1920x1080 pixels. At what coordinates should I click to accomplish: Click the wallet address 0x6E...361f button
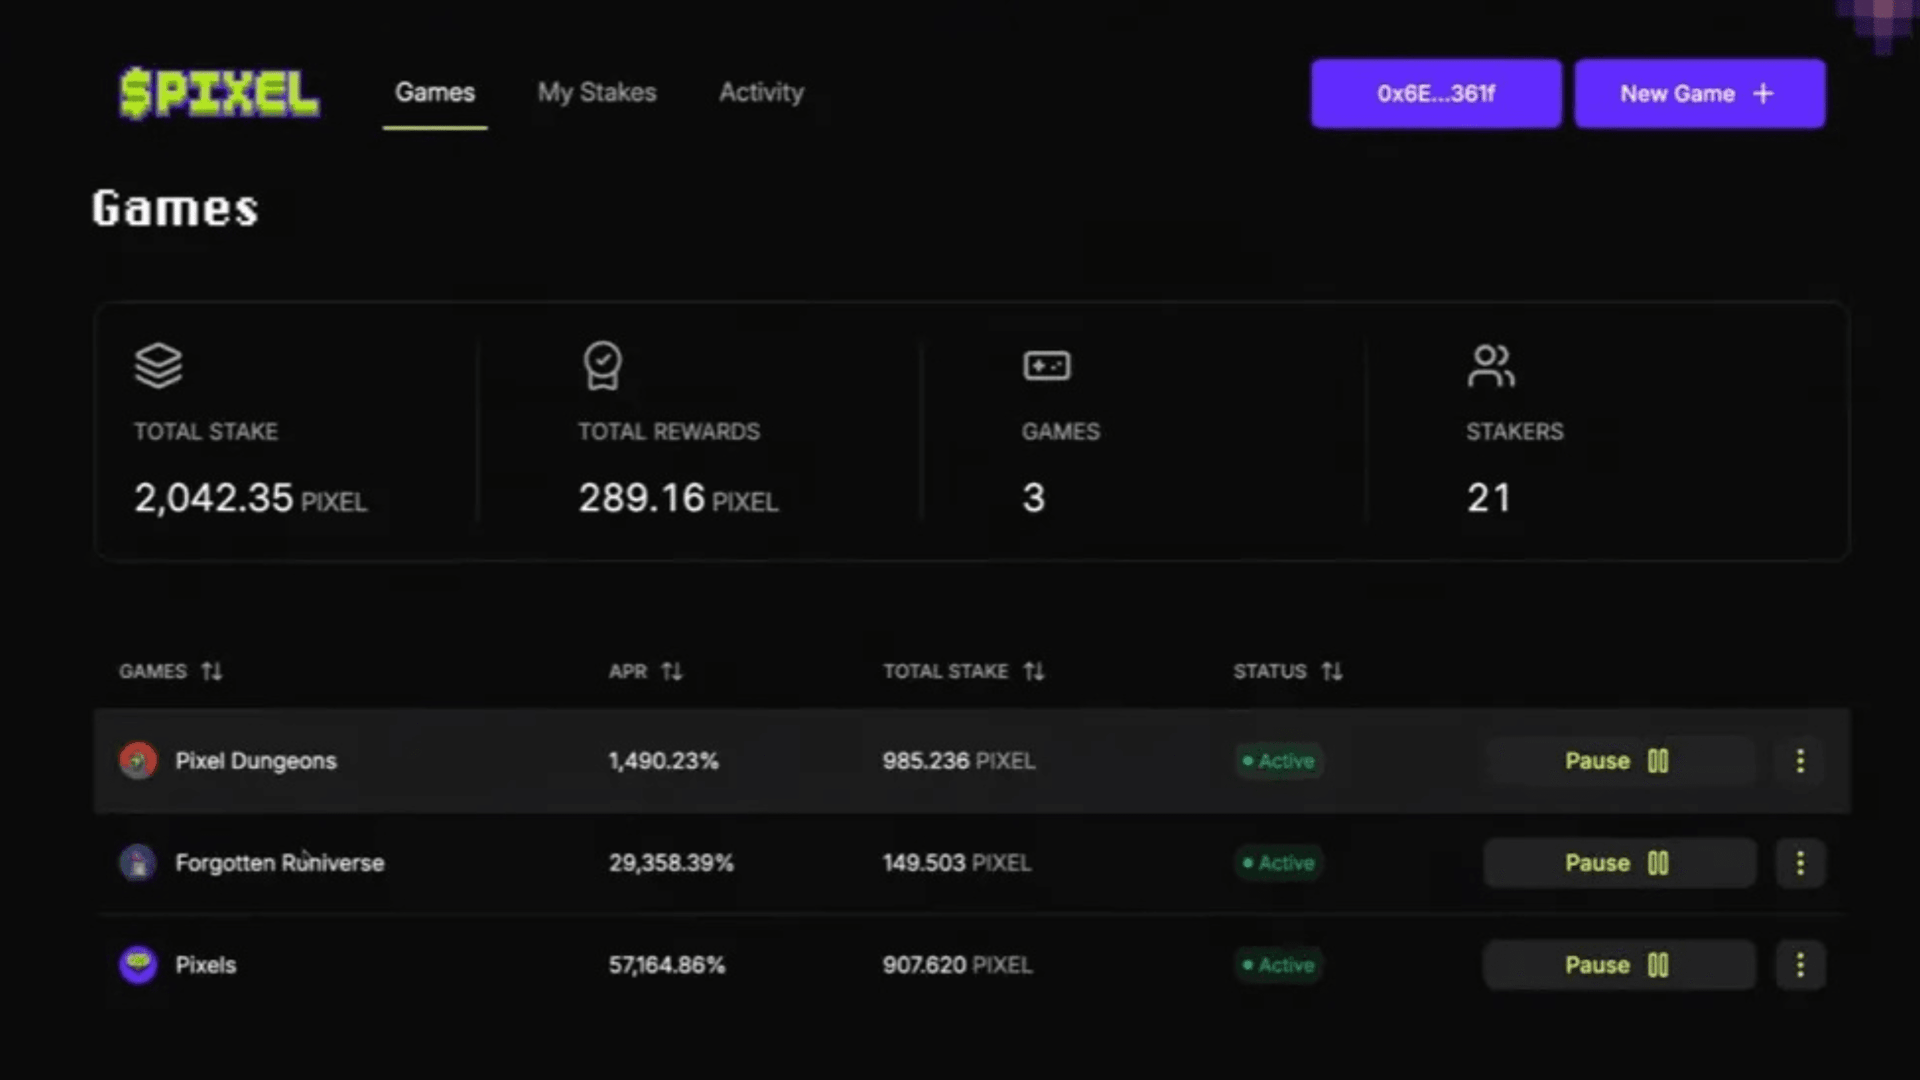click(1436, 94)
